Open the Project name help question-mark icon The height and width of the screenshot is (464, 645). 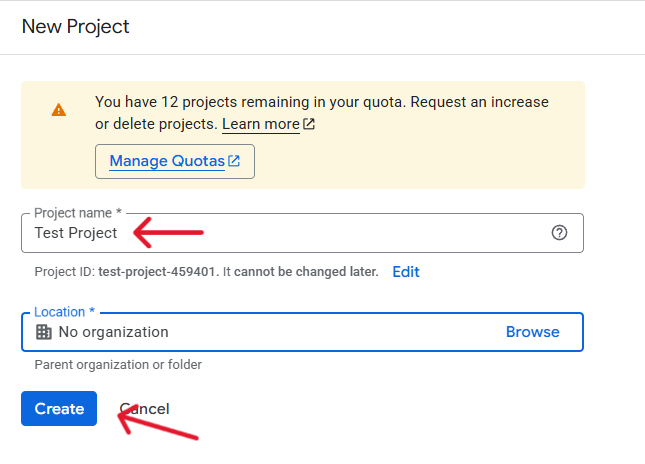pyautogui.click(x=559, y=233)
